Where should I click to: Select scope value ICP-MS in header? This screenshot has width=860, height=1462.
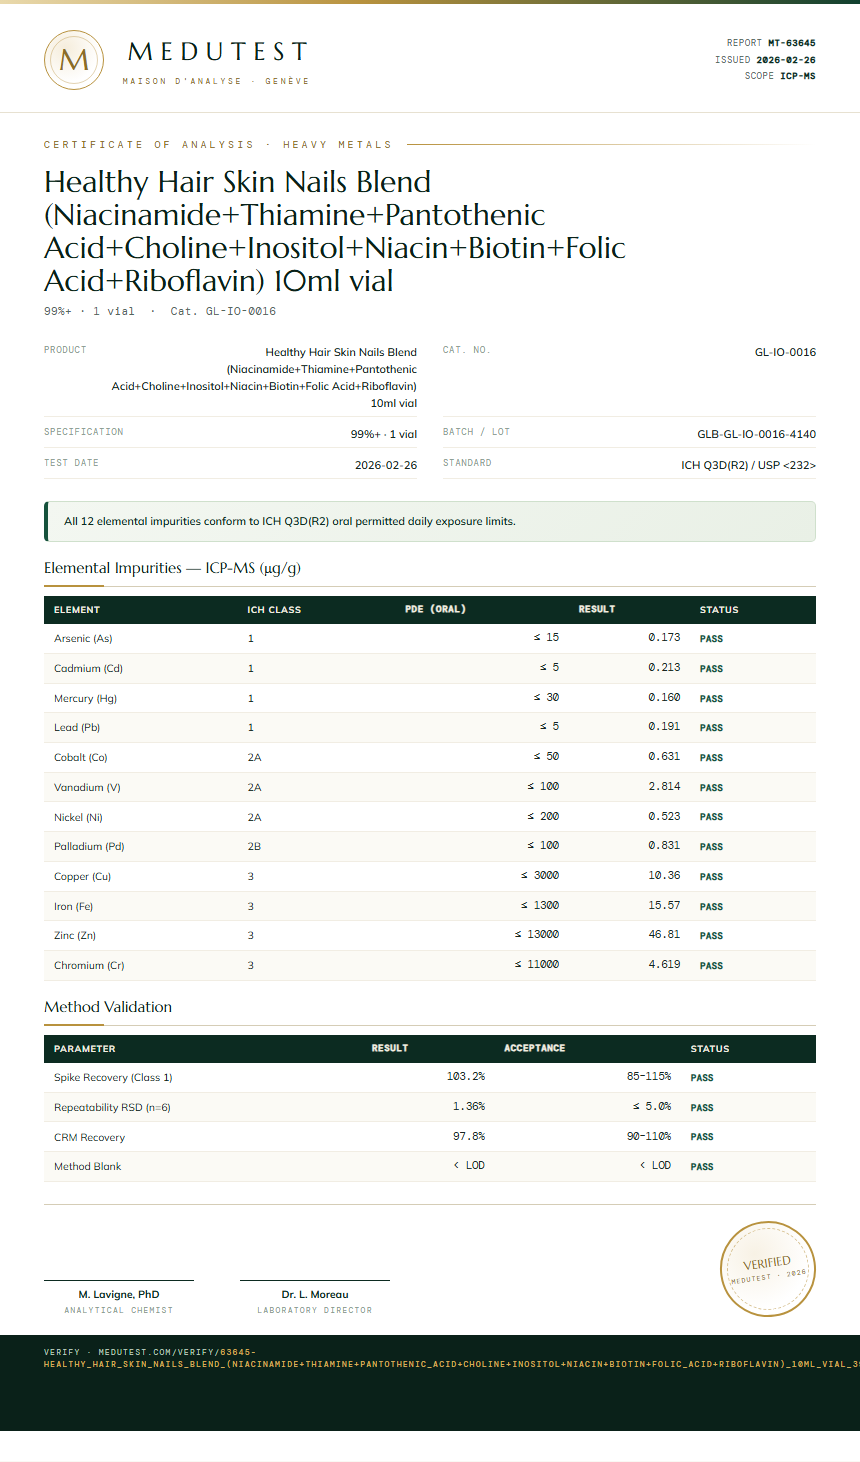point(798,76)
